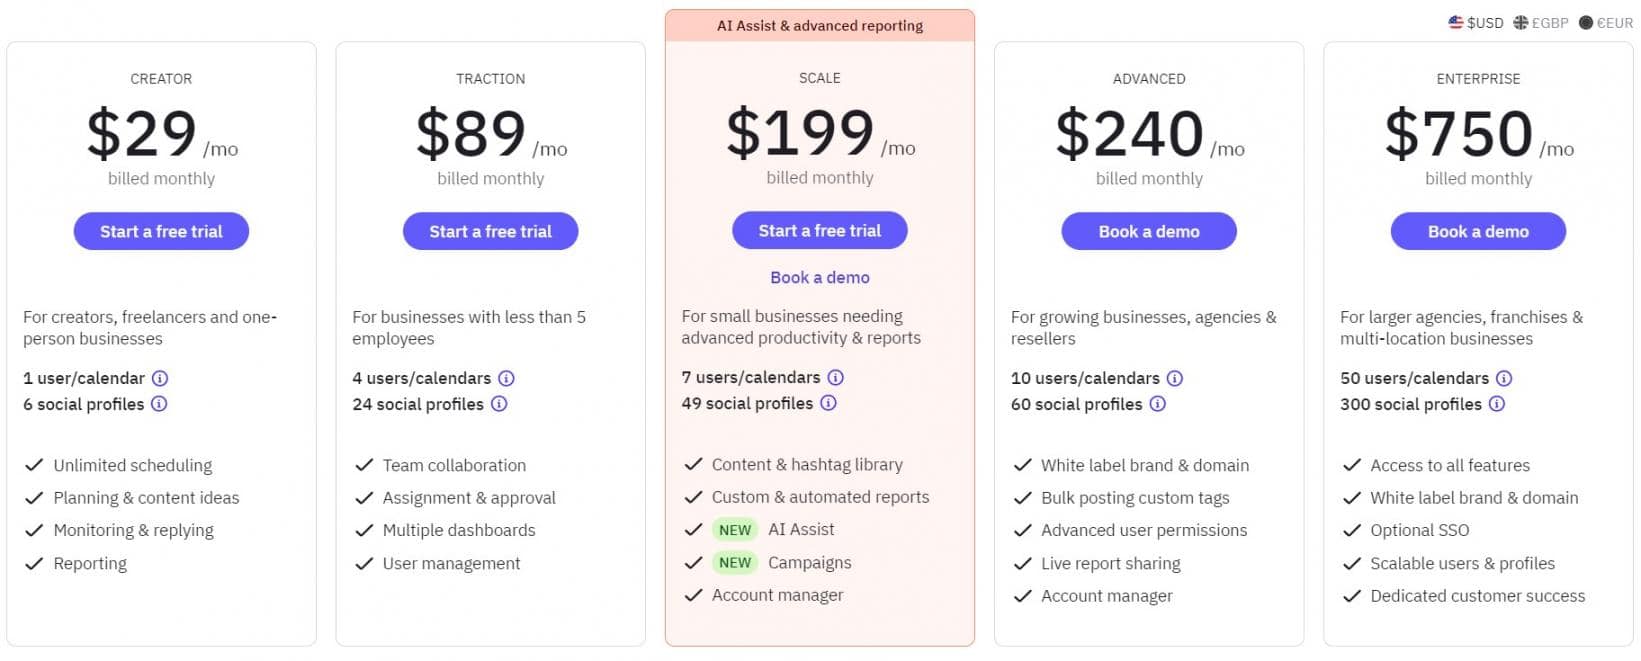Open info tooltip for 10 users/calendars
1641x661 pixels.
click(x=1175, y=378)
